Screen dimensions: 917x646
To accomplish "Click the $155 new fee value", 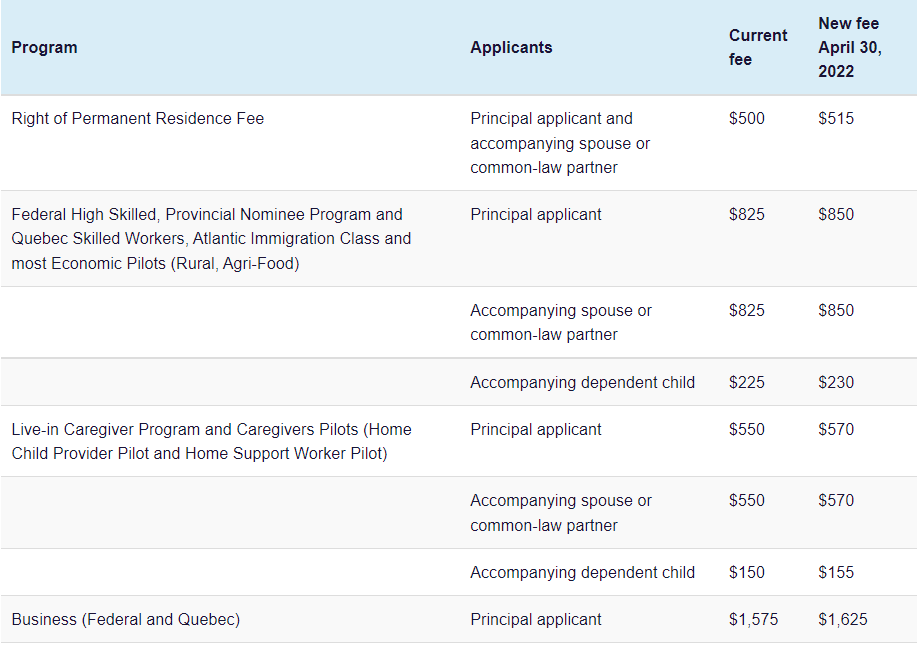I will click(x=836, y=573).
